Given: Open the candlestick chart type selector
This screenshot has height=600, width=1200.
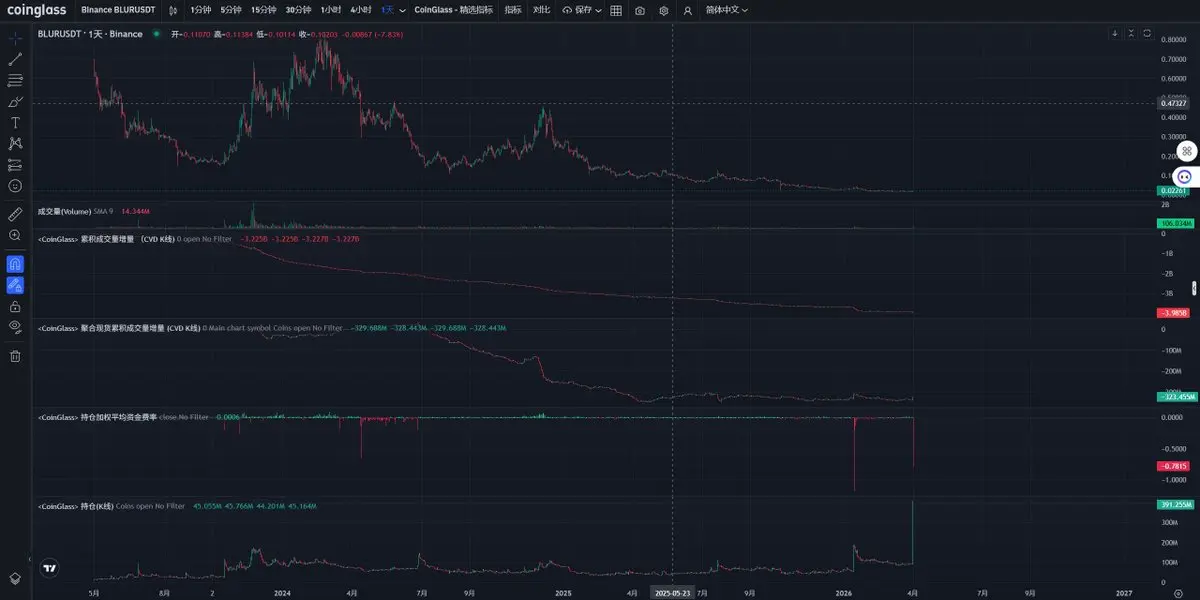Looking at the screenshot, I should [173, 10].
